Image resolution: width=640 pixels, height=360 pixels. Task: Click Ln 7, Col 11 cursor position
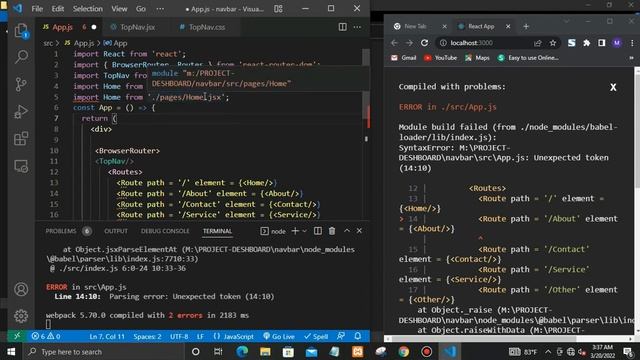pos(107,336)
